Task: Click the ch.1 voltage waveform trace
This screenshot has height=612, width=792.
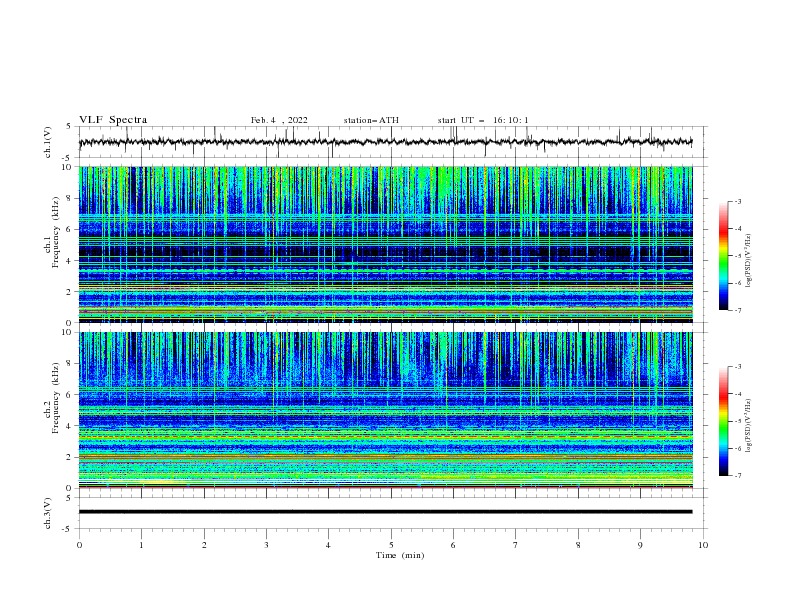Action: tap(385, 142)
